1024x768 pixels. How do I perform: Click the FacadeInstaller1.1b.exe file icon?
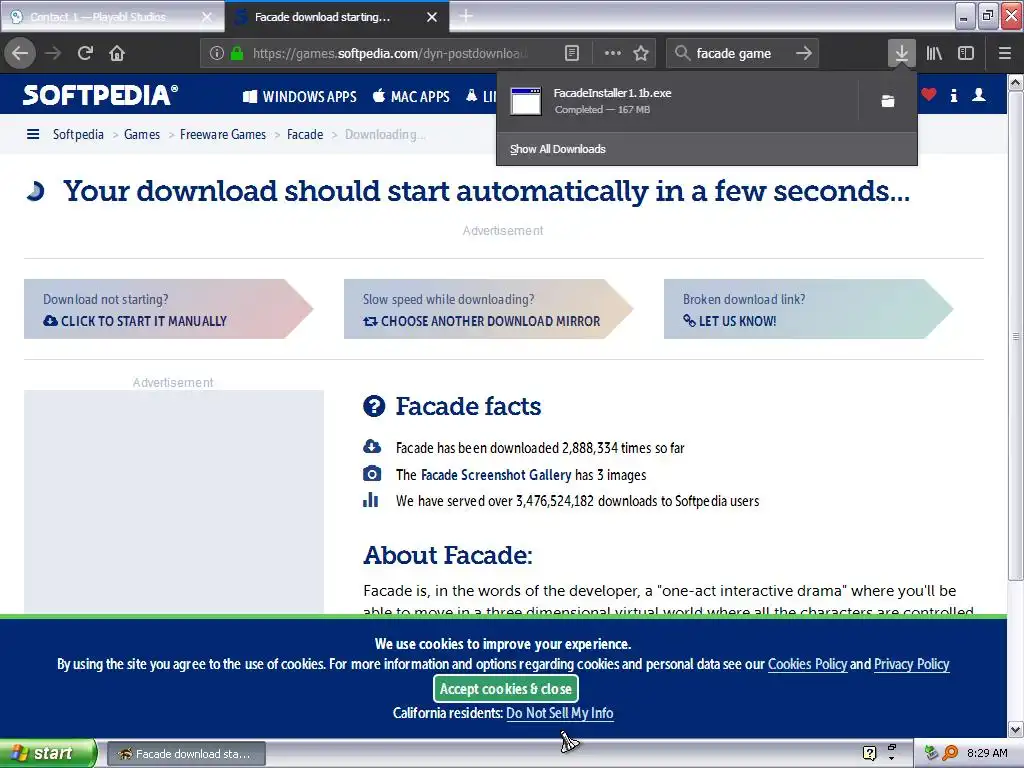(526, 101)
